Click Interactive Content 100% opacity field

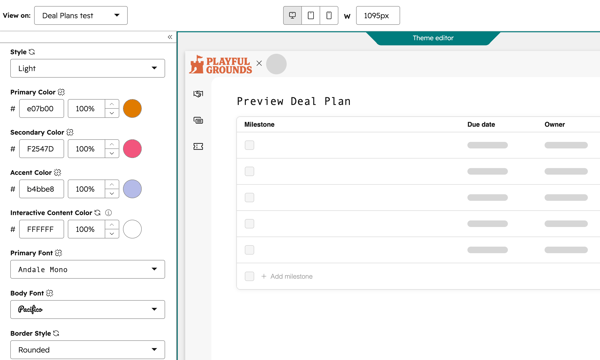[86, 229]
